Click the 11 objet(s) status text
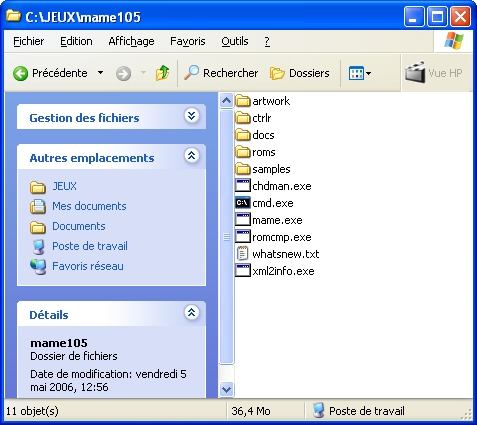This screenshot has width=477, height=425. 32,411
